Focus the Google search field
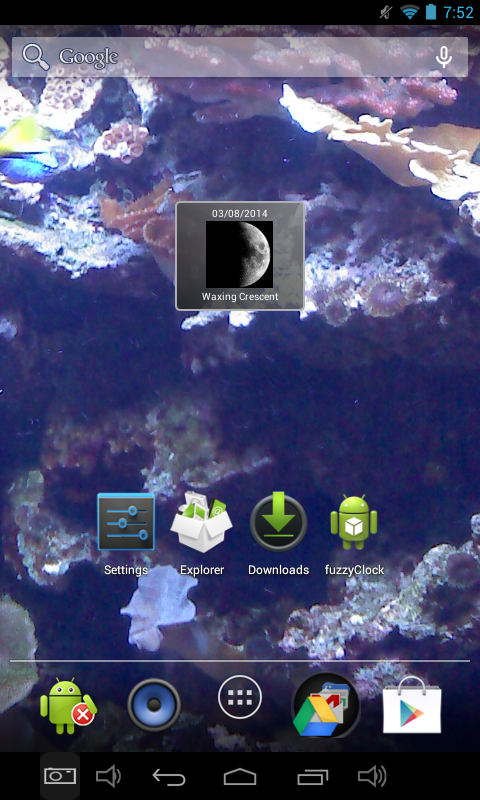The height and width of the screenshot is (800, 480). click(x=240, y=57)
